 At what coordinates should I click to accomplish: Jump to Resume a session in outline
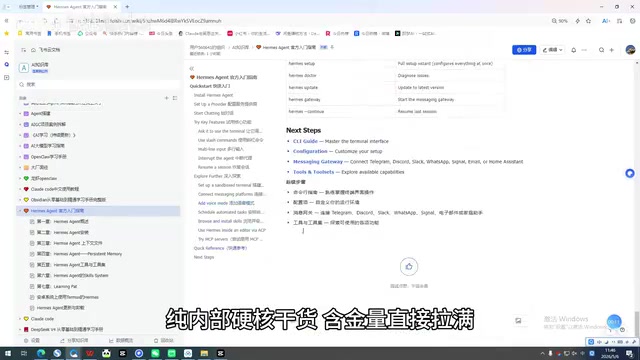tap(224, 167)
